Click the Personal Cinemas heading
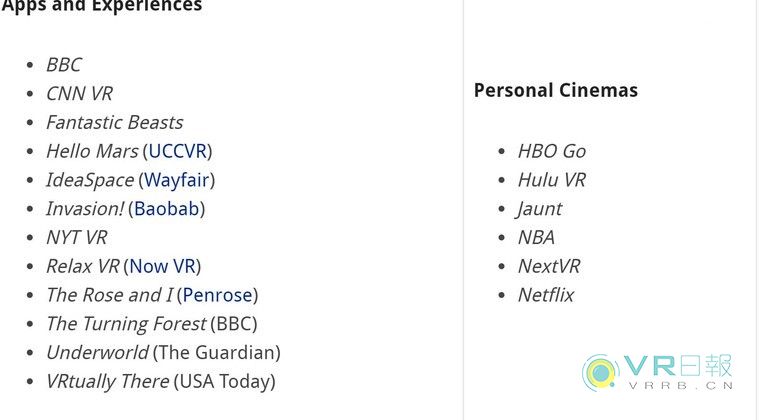 555,90
